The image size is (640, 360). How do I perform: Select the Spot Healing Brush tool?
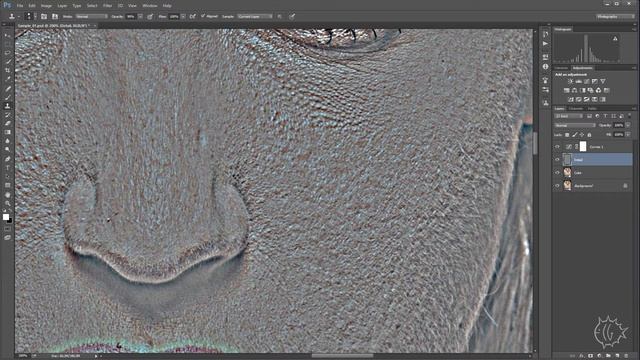point(7,88)
